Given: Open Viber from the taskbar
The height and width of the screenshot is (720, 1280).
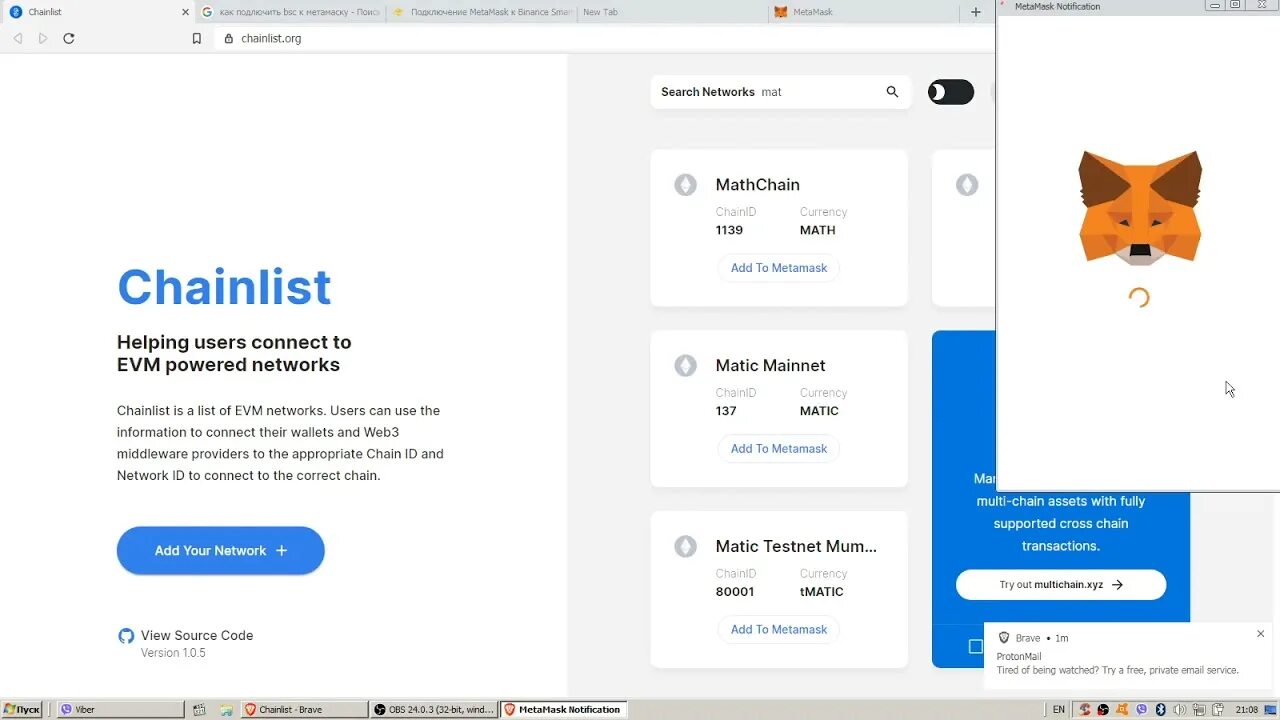Looking at the screenshot, I should click(120, 710).
